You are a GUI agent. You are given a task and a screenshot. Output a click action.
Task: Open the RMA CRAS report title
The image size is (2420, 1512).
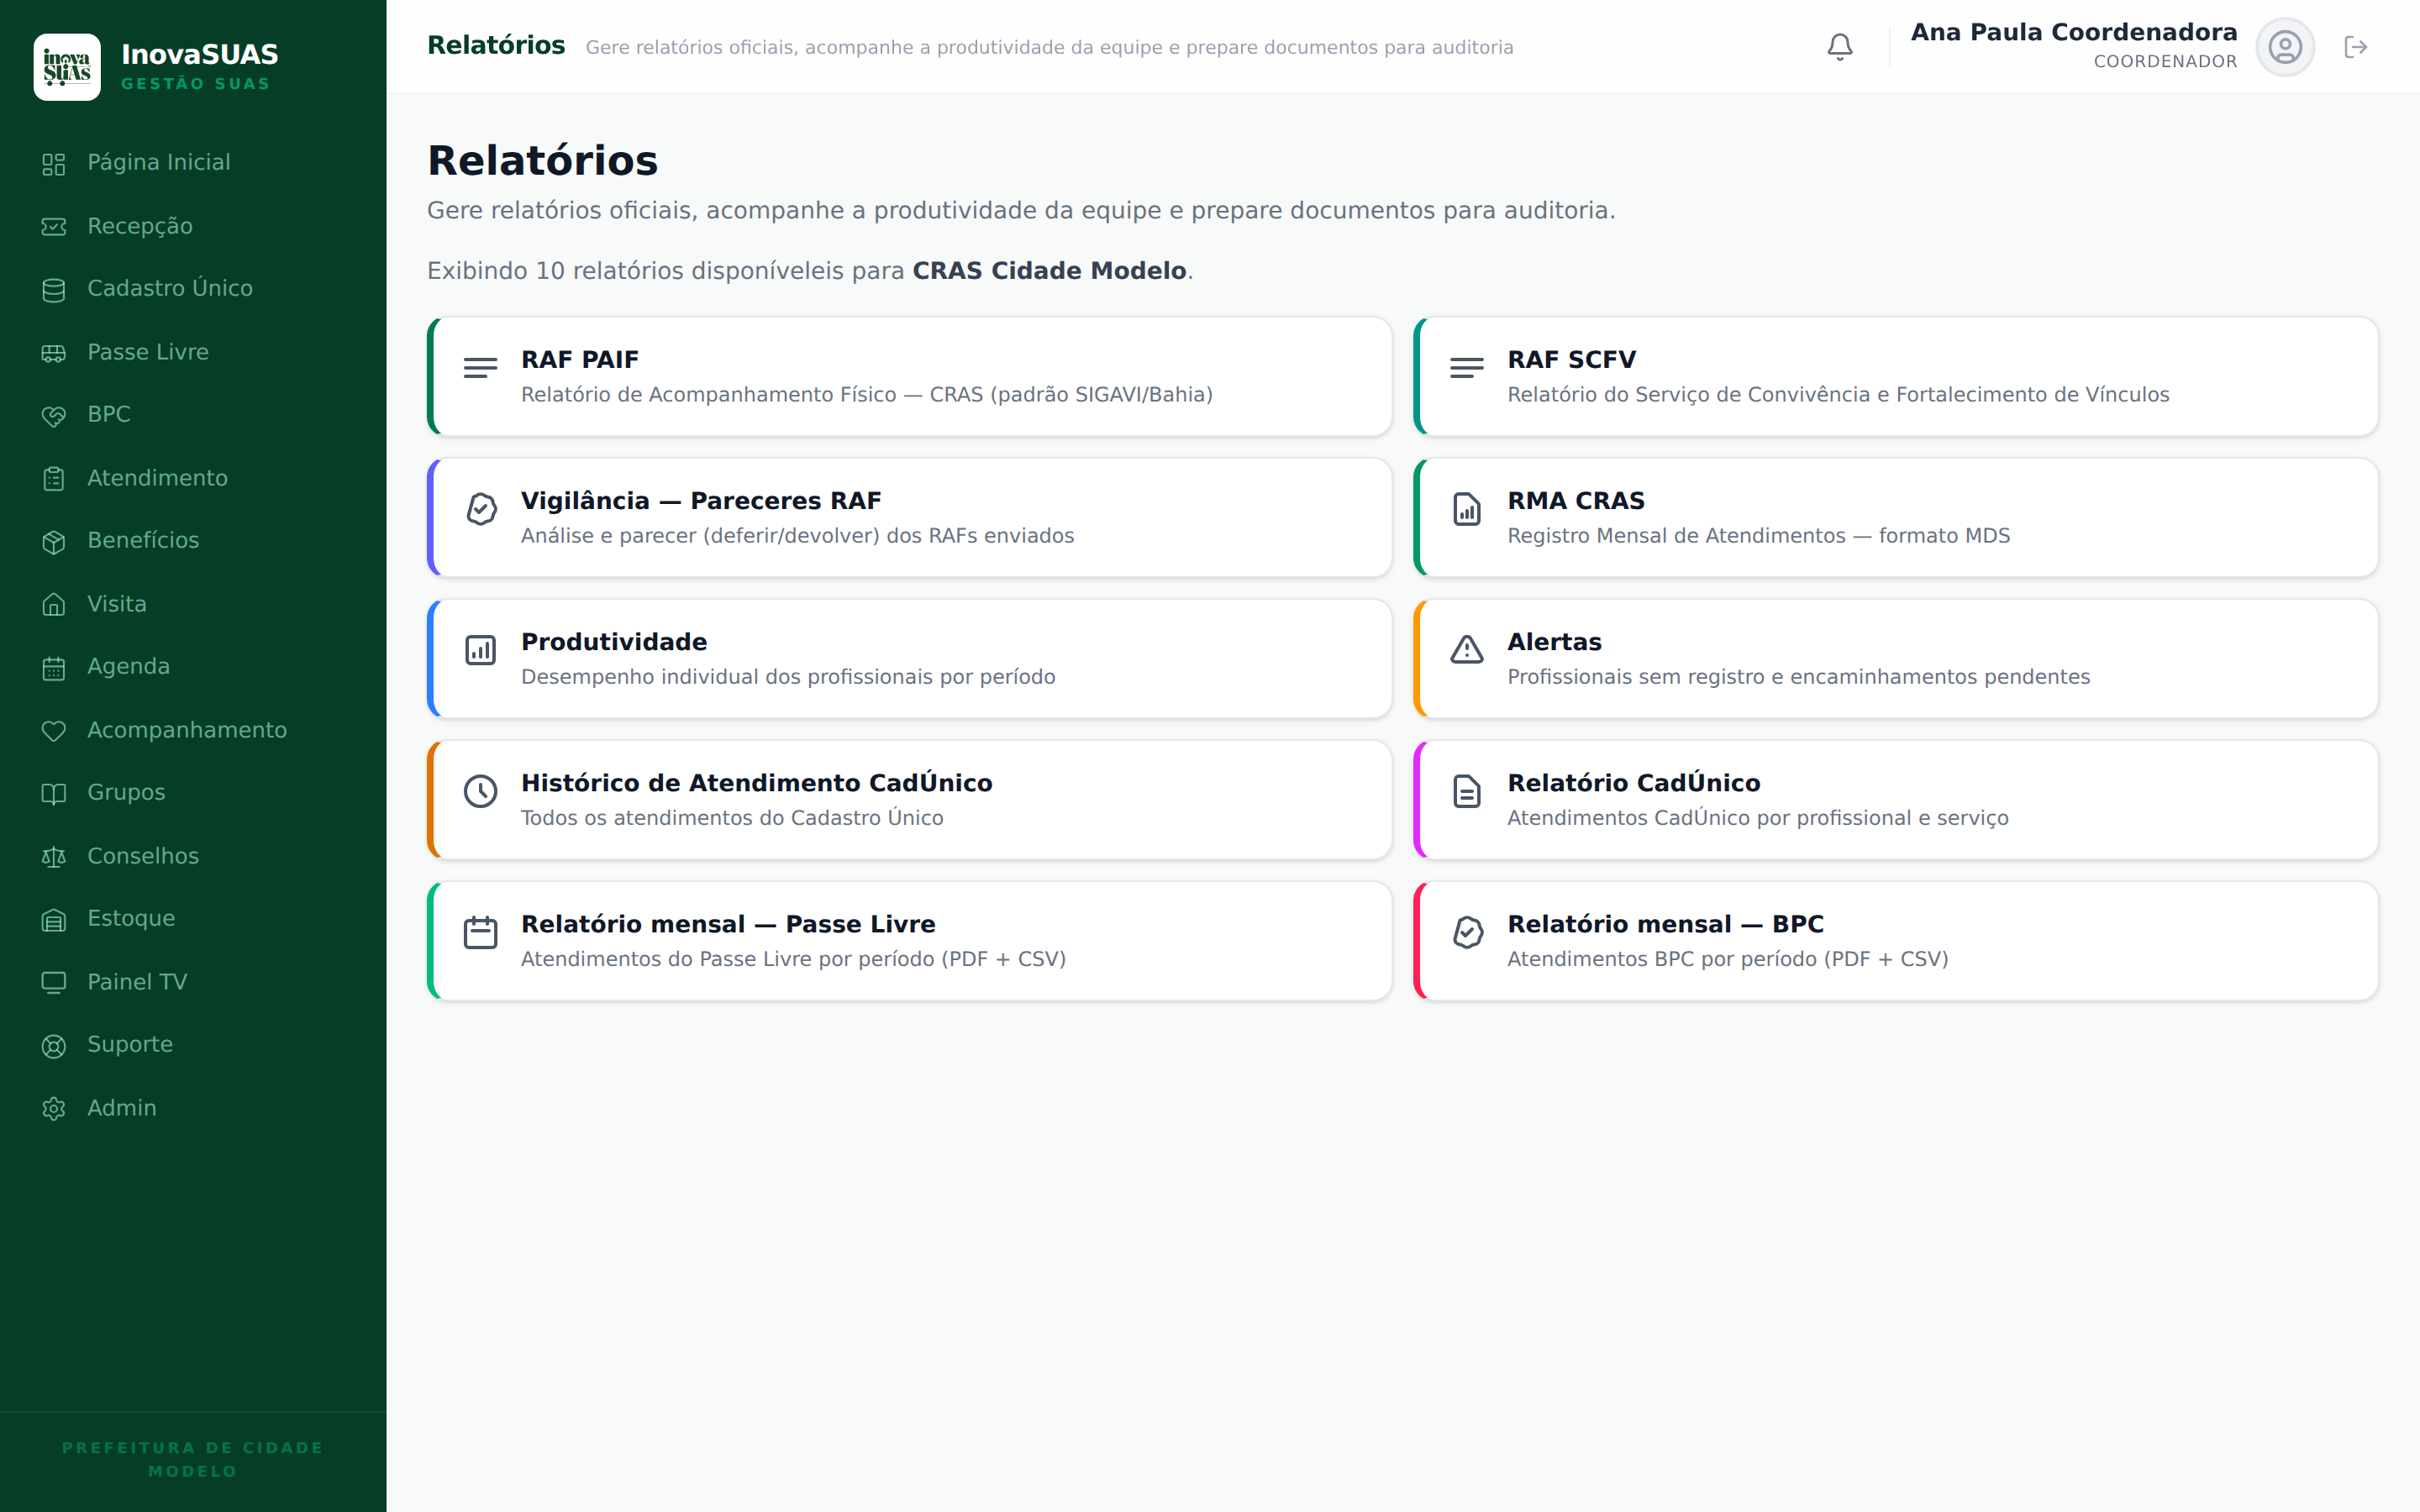[1576, 501]
